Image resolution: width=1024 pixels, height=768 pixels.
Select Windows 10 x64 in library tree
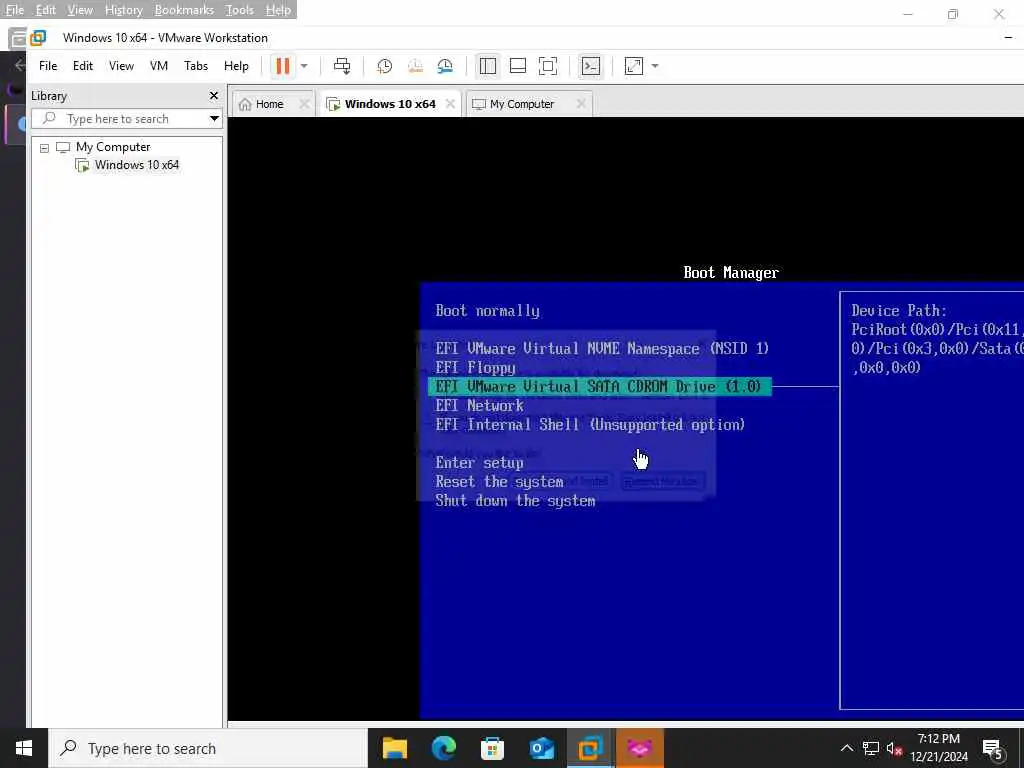tap(136, 165)
